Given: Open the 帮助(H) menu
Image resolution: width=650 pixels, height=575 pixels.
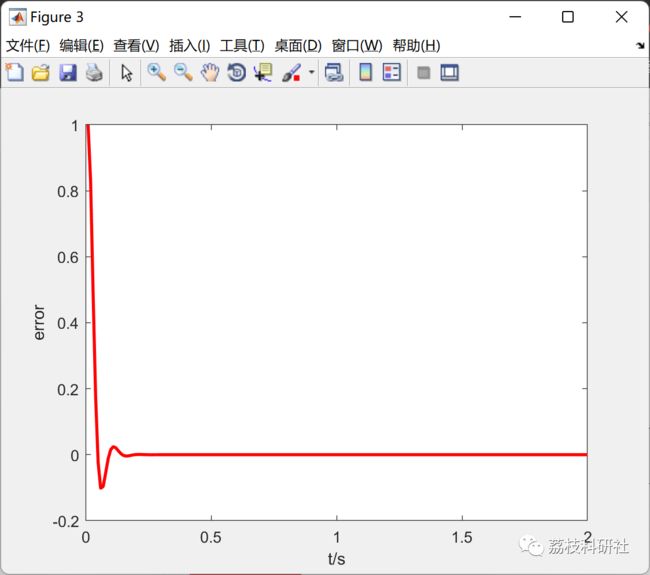Looking at the screenshot, I should click(416, 46).
